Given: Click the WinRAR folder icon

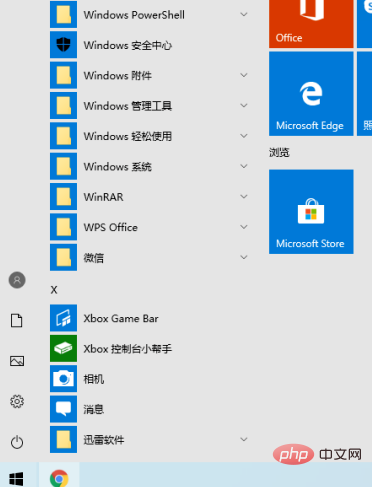Looking at the screenshot, I should (x=63, y=197).
